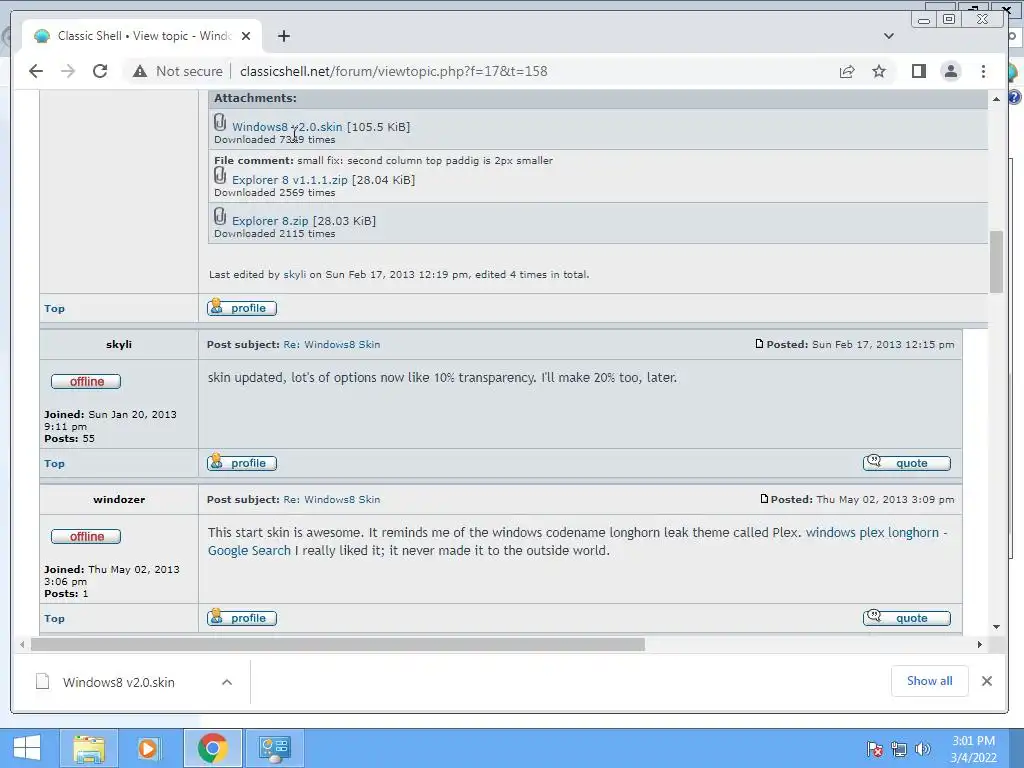
Task: Open File Explorer from taskbar
Action: (89, 748)
